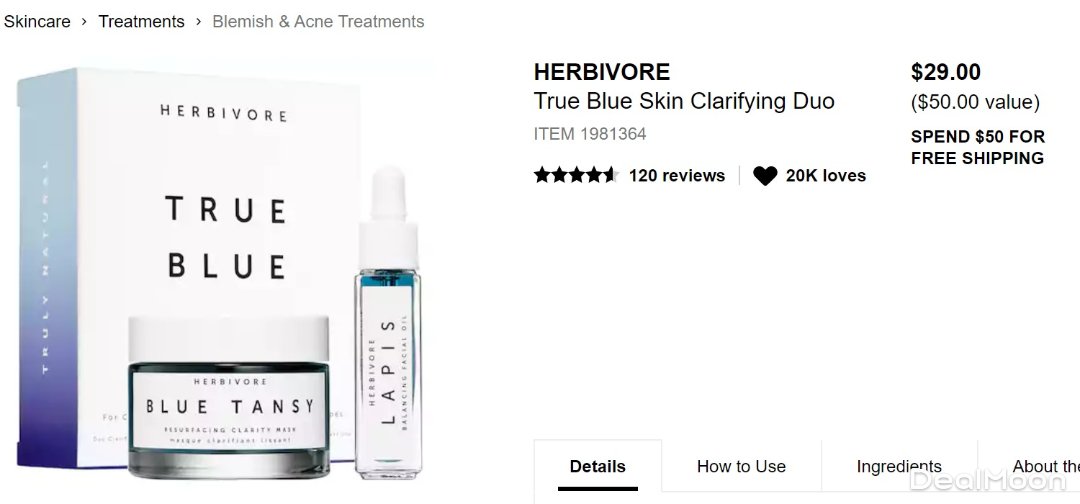
Task: Click the chevron after Skincare breadcrumb
Action: coord(84,21)
